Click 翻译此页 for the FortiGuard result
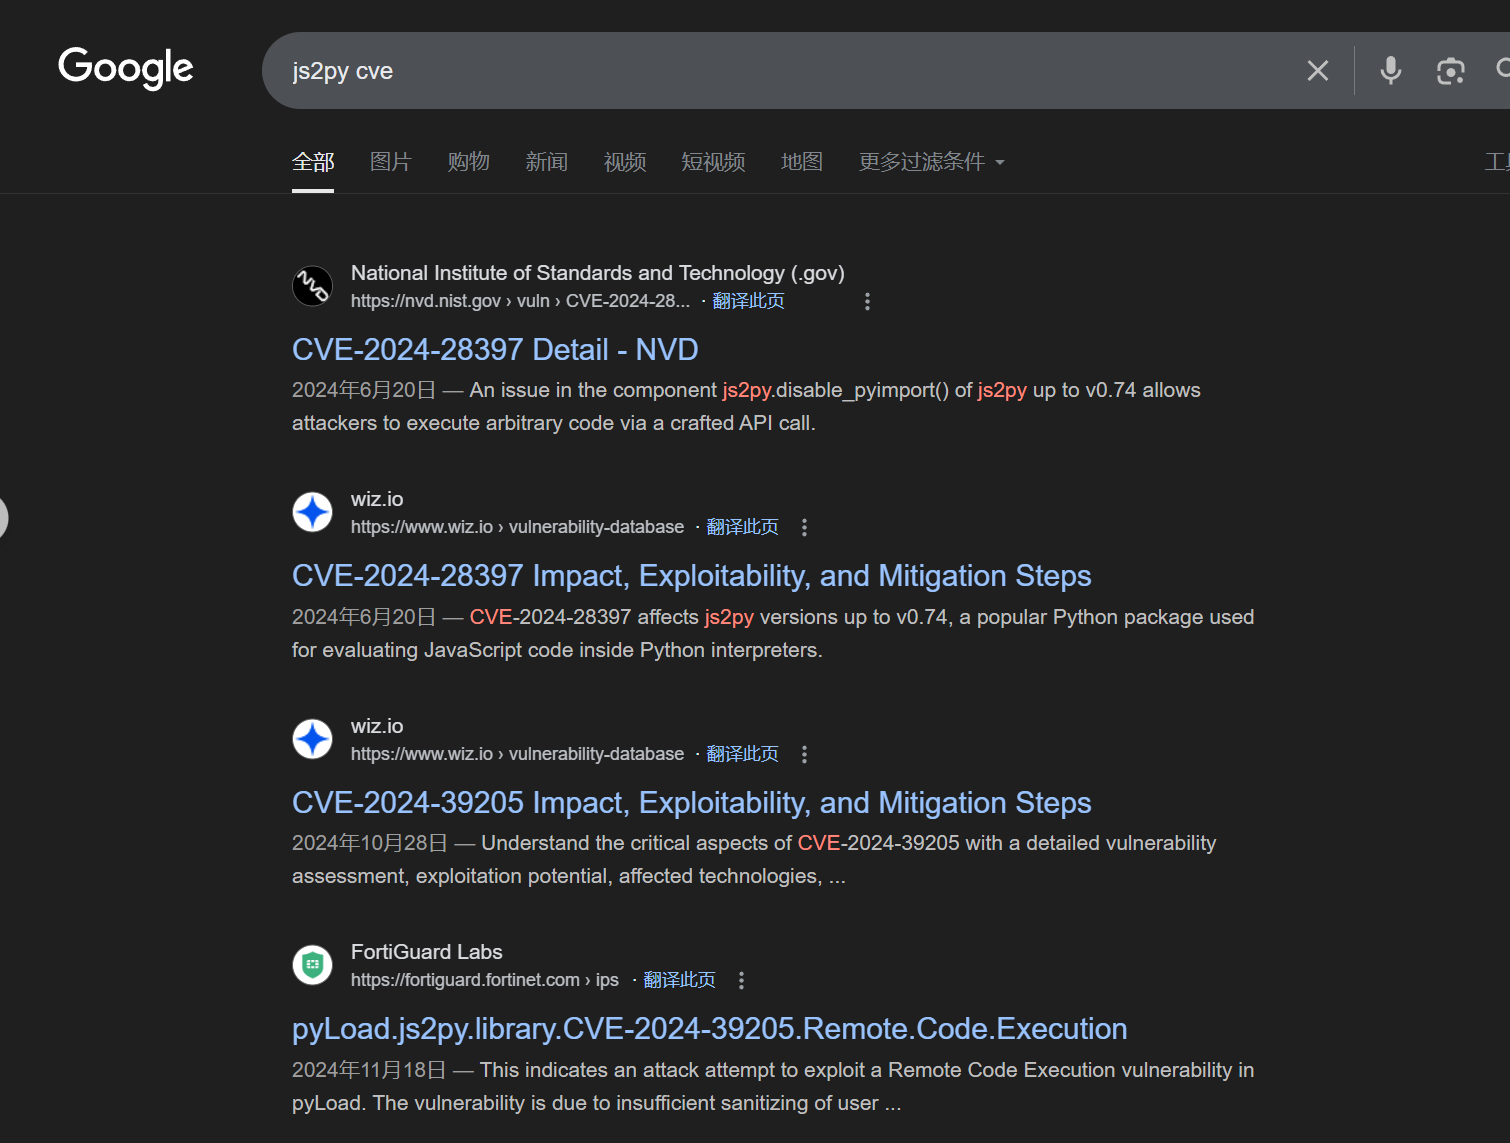1510x1143 pixels. click(x=679, y=980)
